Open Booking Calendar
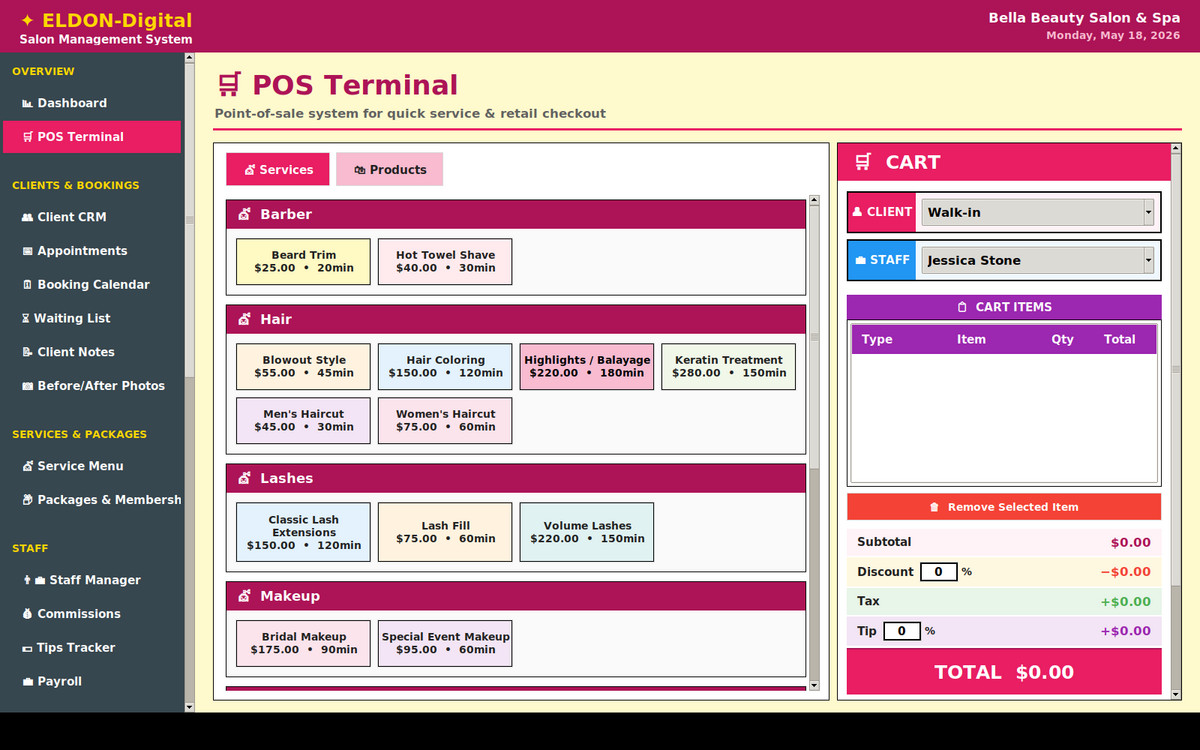This screenshot has width=1200, height=750. point(92,285)
